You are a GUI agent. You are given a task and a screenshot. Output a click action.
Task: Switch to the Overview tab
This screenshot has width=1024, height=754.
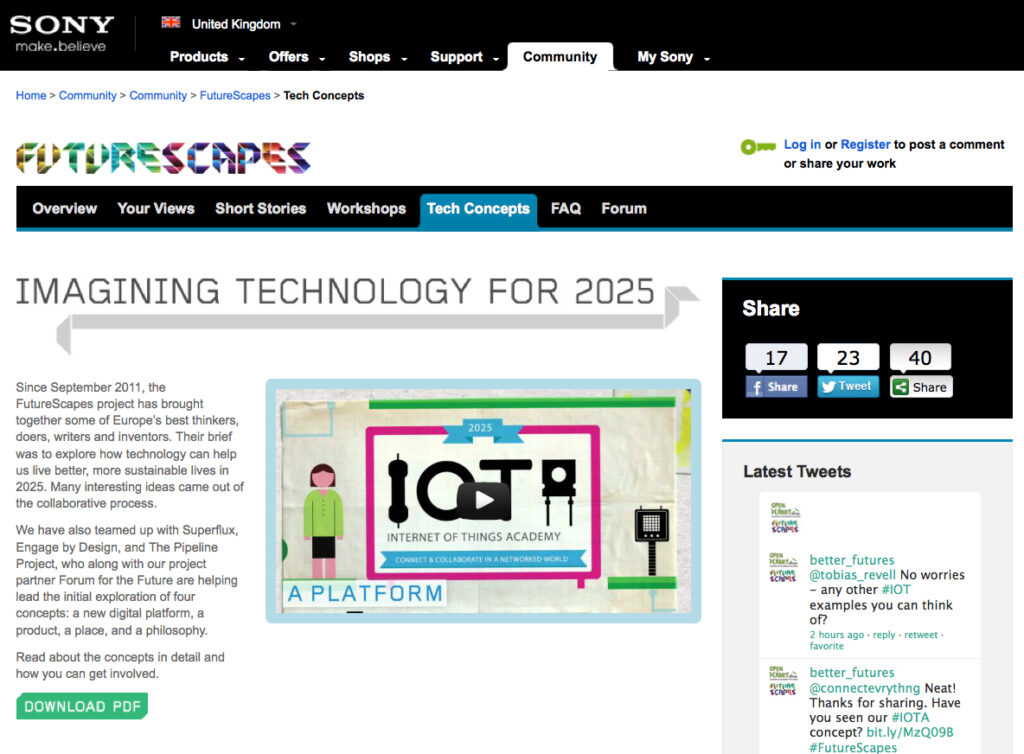[x=65, y=208]
